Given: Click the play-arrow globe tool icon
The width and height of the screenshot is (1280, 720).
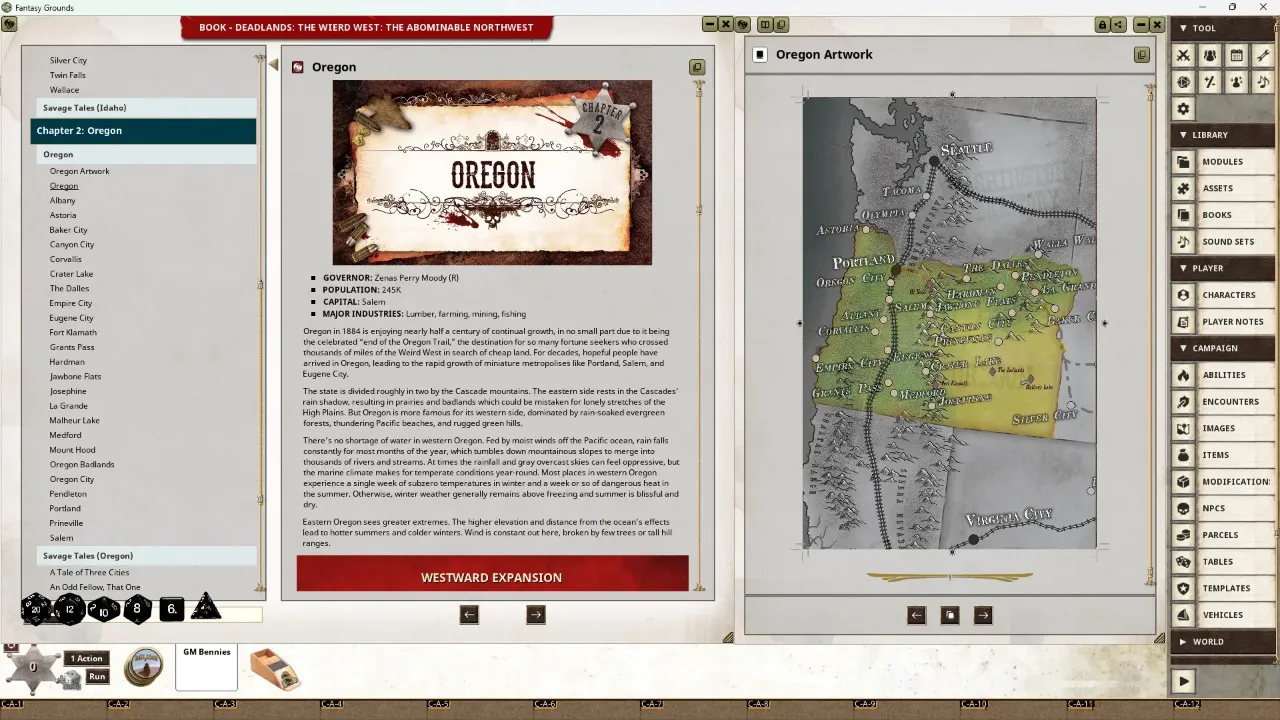Looking at the screenshot, I should pyautogui.click(x=1183, y=82).
